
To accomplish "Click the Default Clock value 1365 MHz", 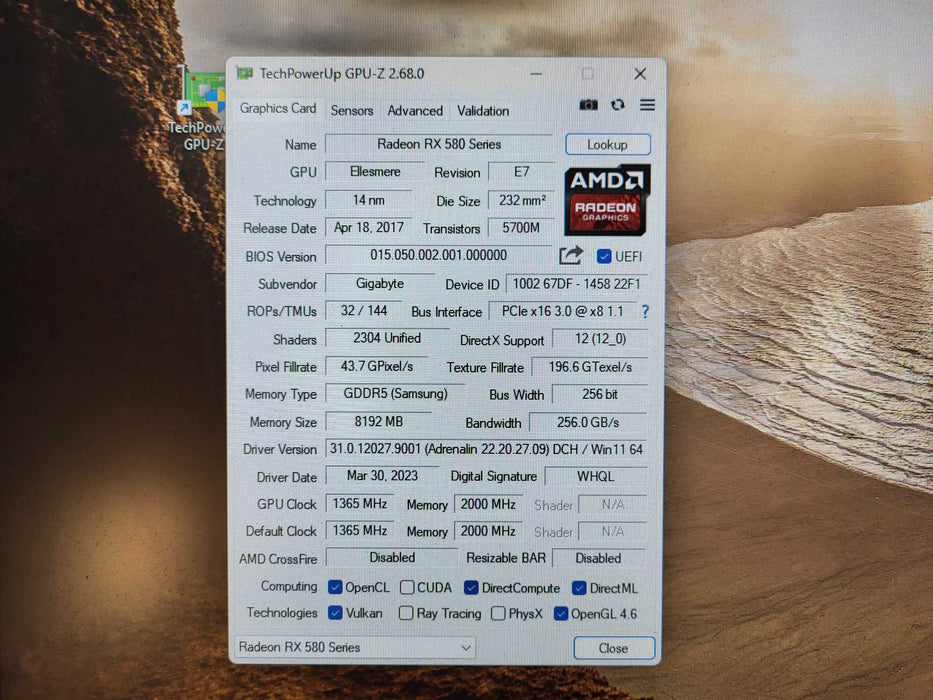I will point(359,530).
